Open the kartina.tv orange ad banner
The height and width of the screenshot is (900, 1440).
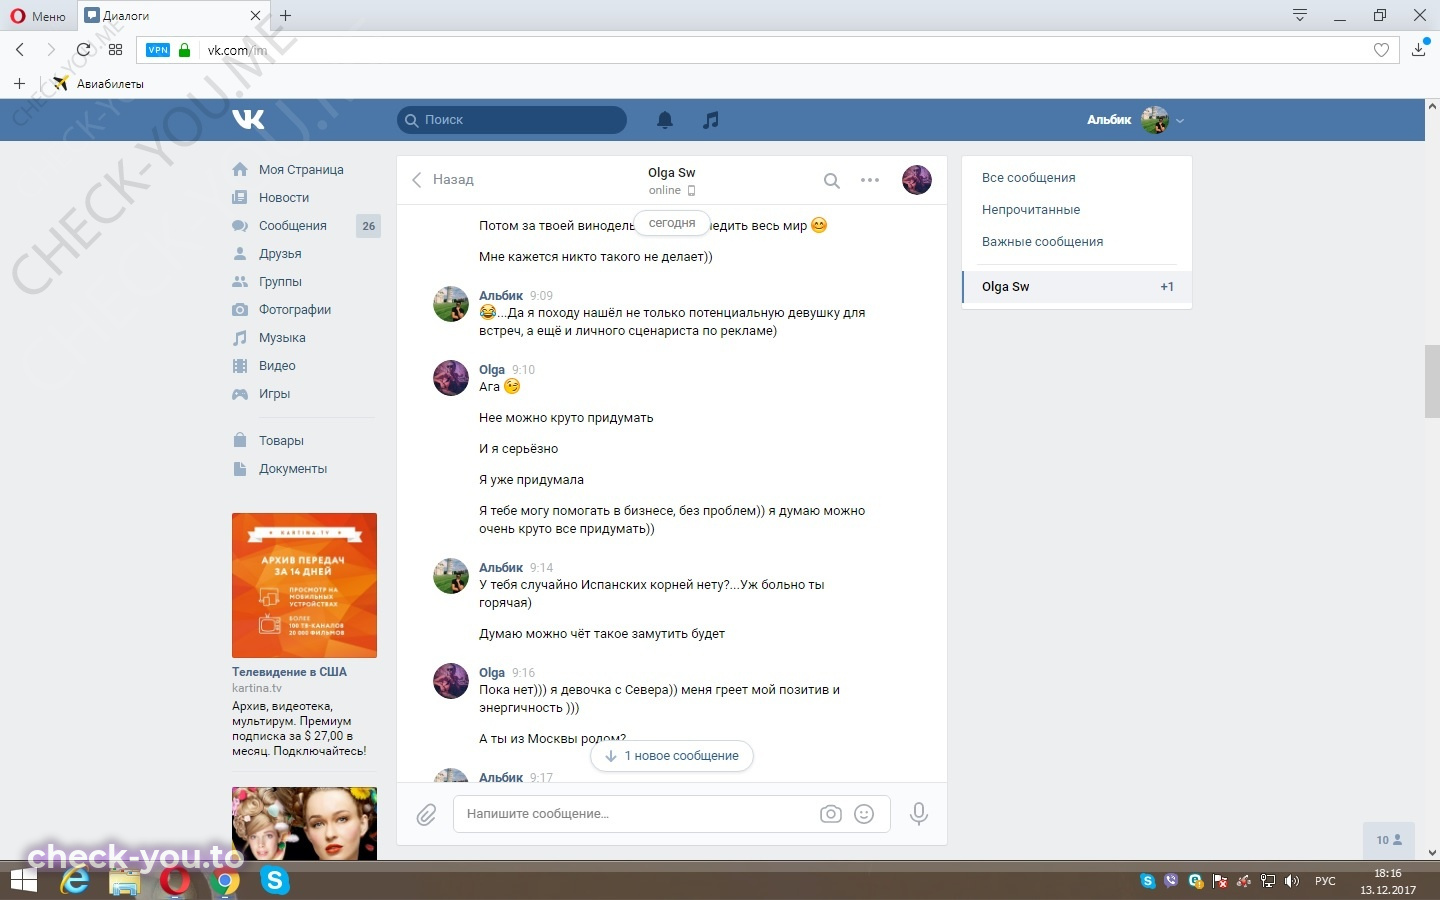pyautogui.click(x=304, y=585)
